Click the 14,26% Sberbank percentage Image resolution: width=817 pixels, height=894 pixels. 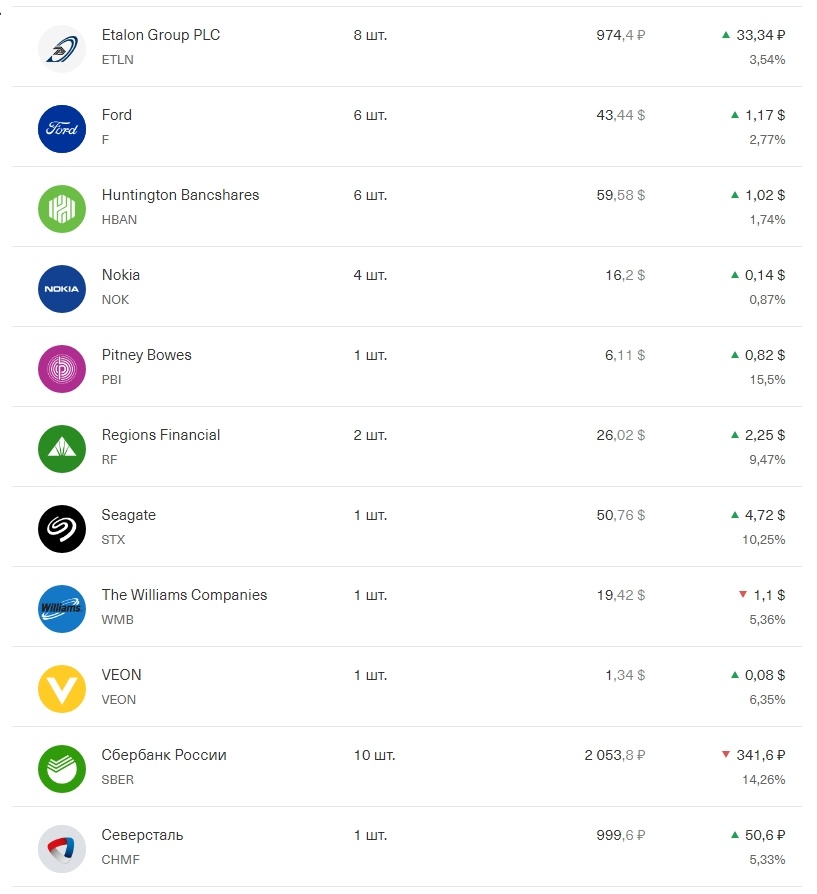[x=764, y=780]
